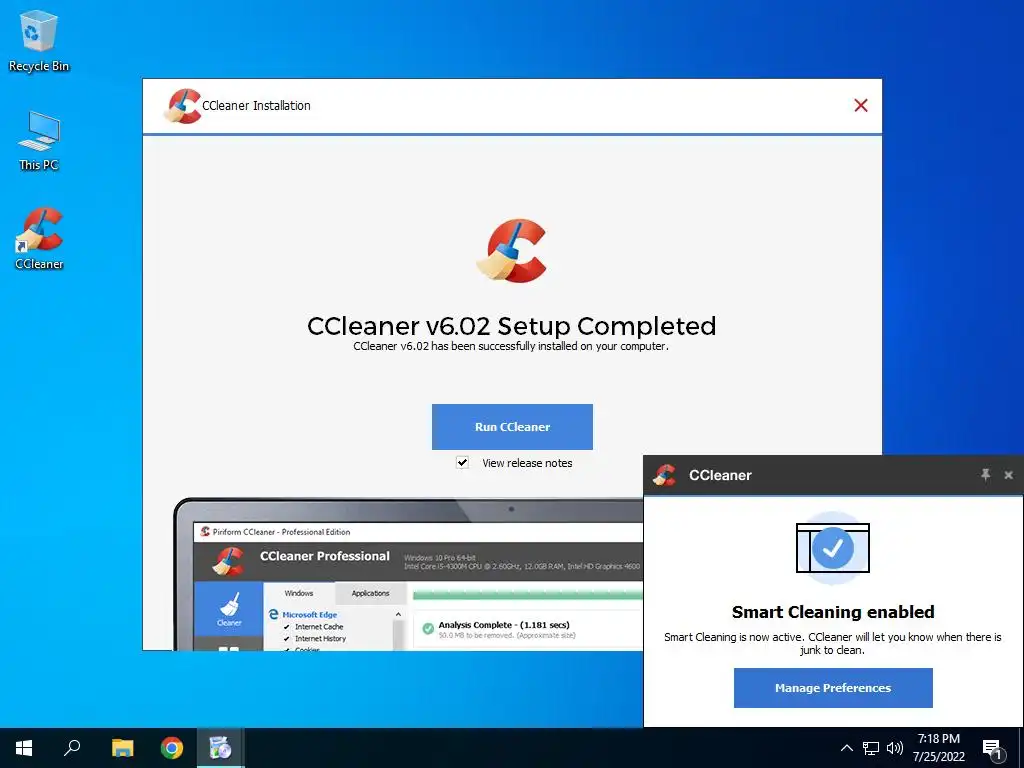Launch Google Chrome from taskbar

tap(172, 748)
